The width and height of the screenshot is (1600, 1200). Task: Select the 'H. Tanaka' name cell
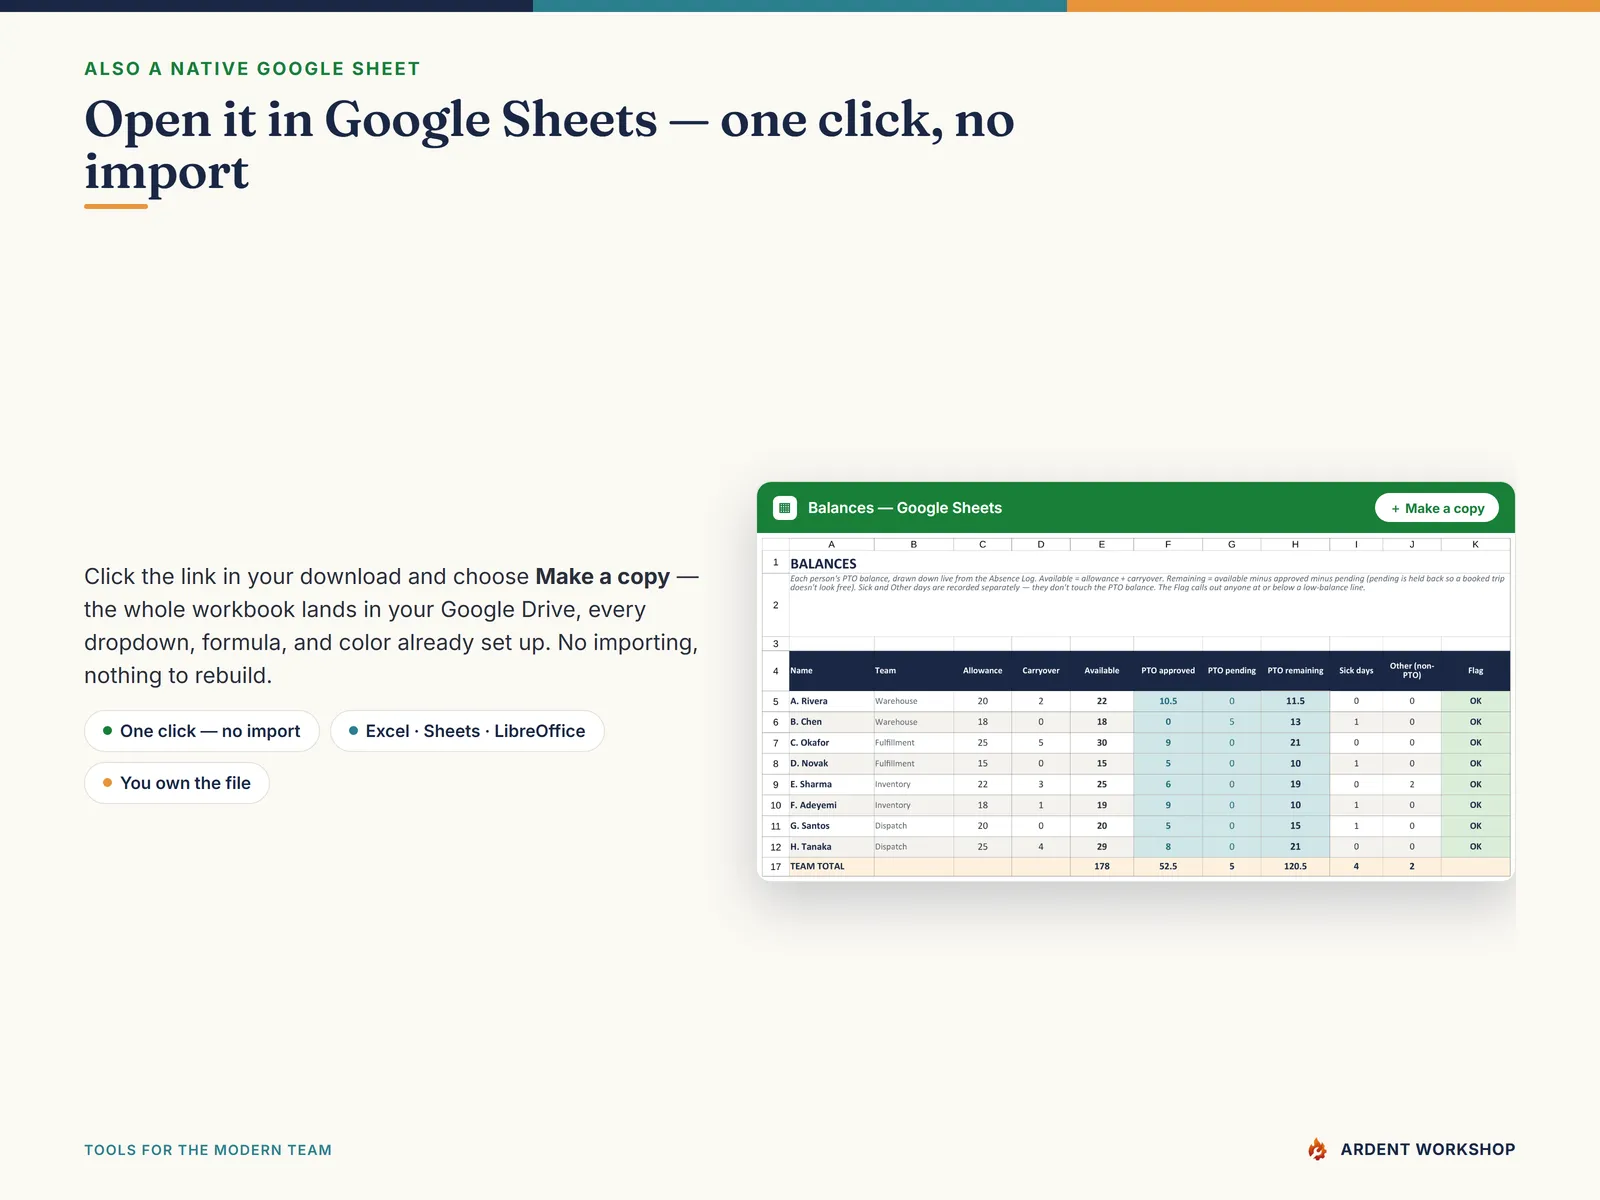(x=831, y=847)
